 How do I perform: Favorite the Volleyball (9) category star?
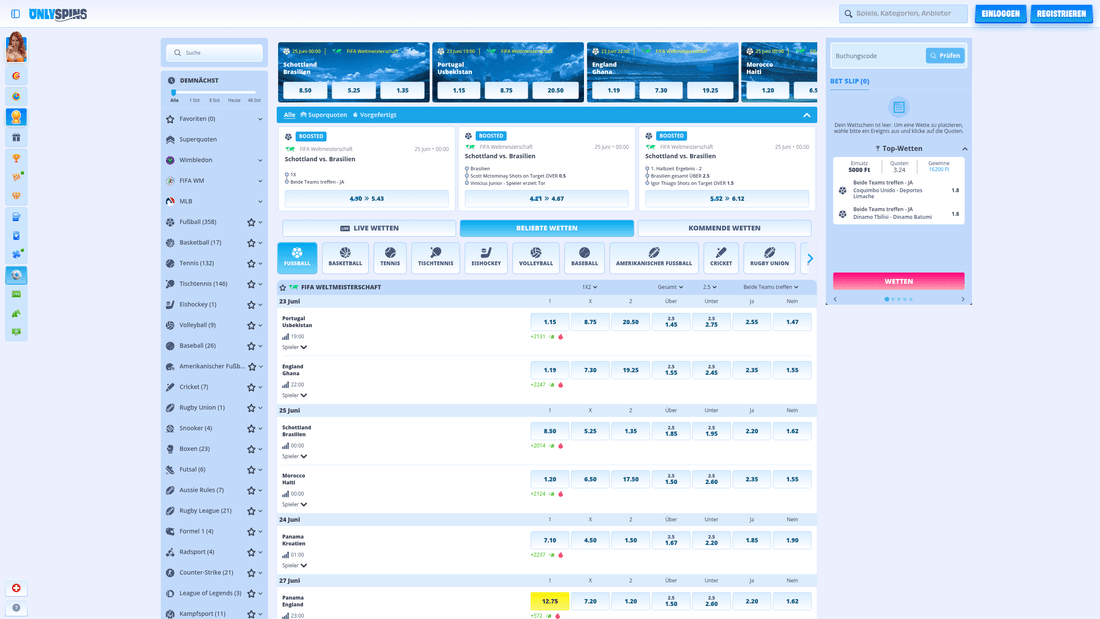(251, 326)
